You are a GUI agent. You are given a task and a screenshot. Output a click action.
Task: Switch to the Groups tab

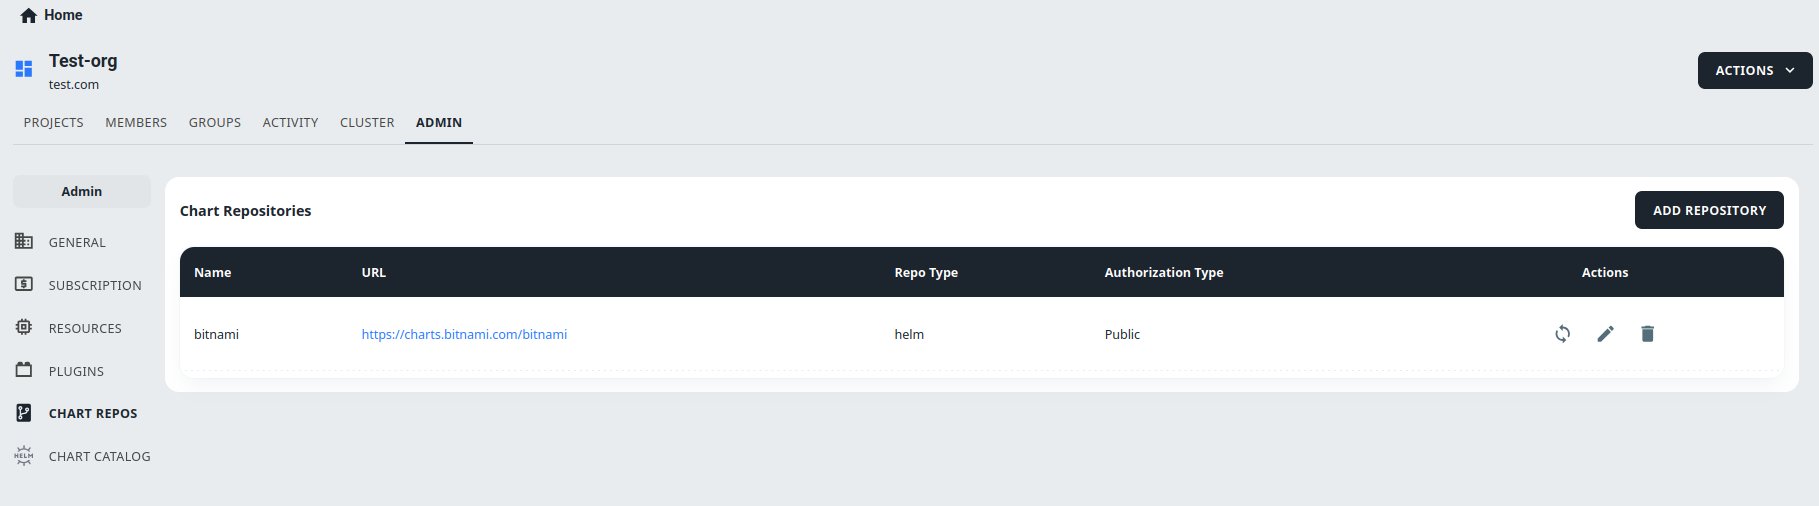[215, 123]
